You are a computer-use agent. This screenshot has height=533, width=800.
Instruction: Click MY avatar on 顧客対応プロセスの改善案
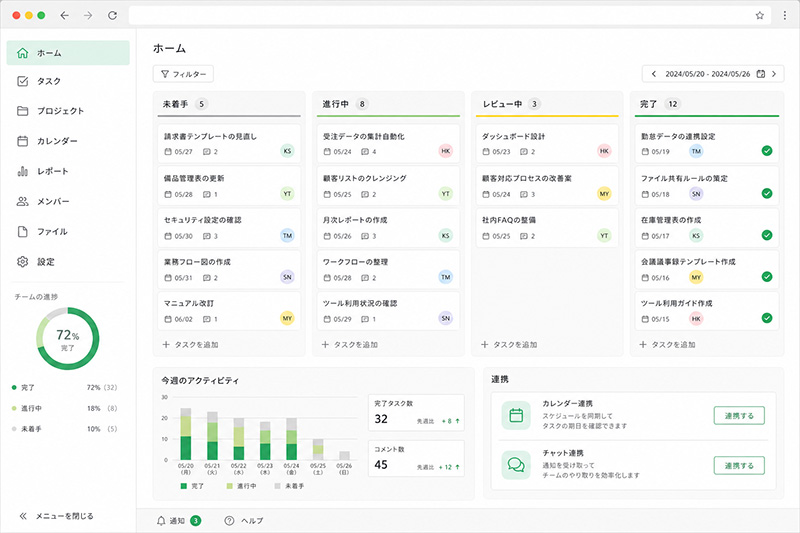pos(605,194)
